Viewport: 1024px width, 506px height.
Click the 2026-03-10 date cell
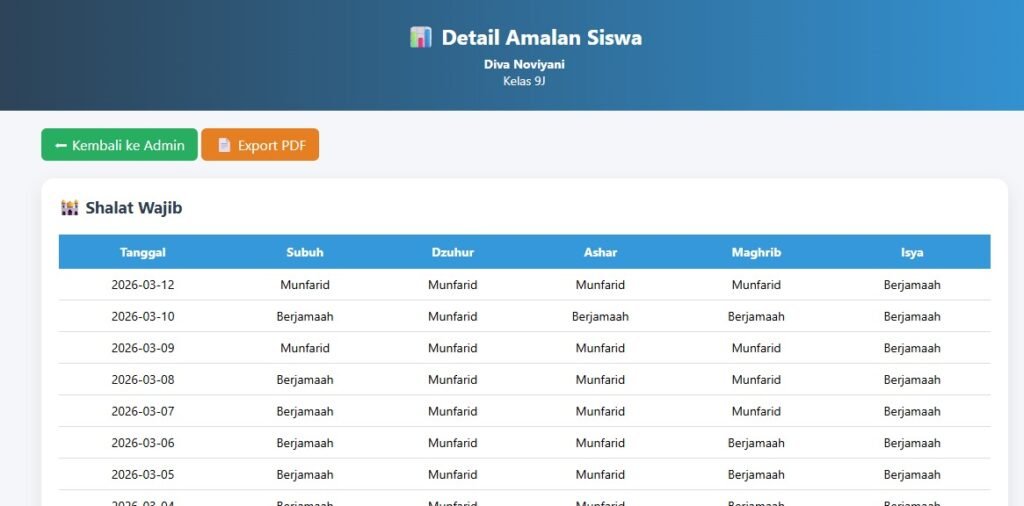coord(143,316)
